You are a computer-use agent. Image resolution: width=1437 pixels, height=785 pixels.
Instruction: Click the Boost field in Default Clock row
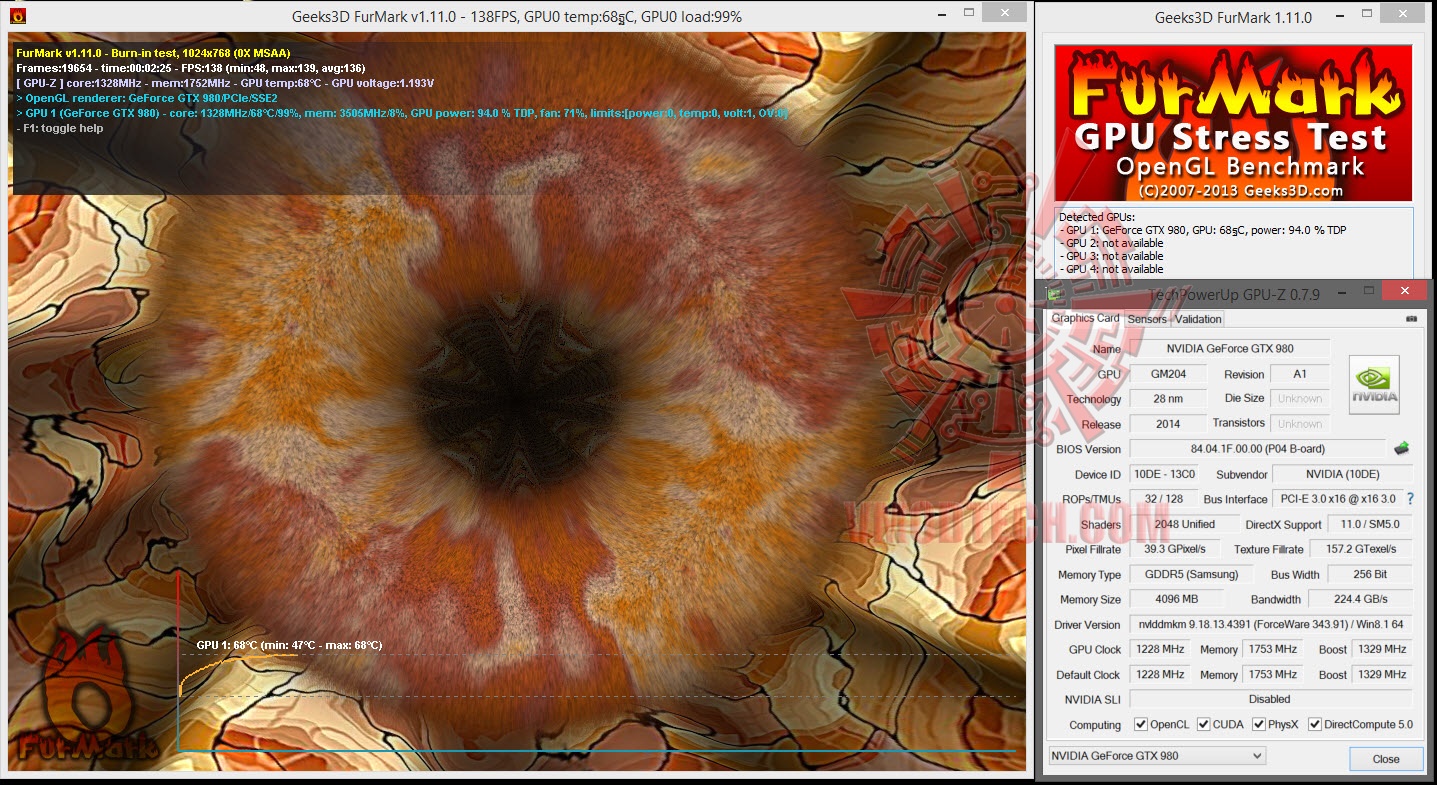1383,675
